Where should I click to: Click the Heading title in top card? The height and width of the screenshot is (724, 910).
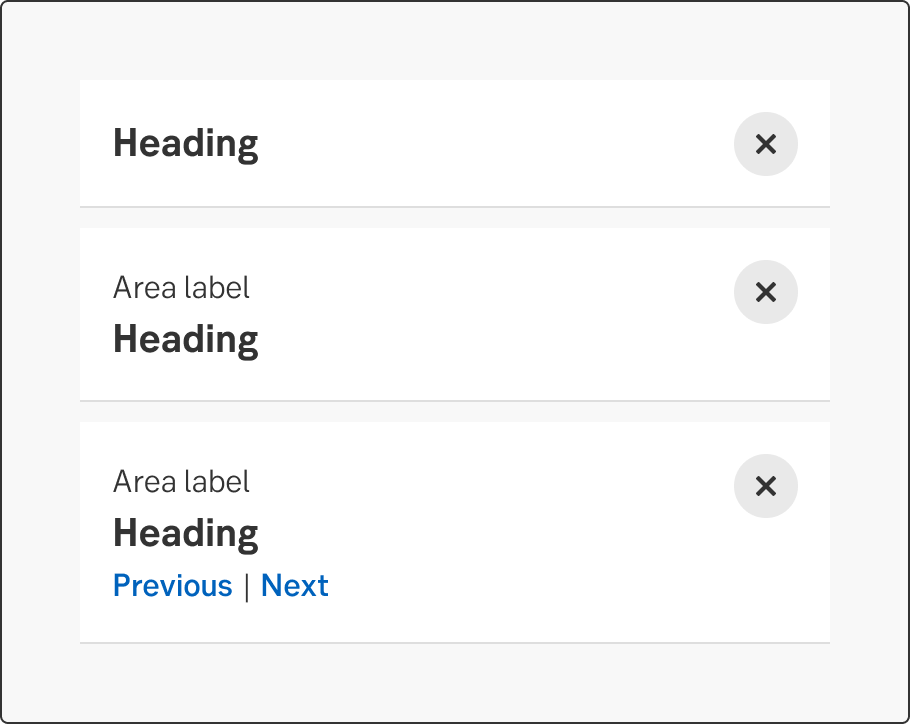pyautogui.click(x=185, y=143)
